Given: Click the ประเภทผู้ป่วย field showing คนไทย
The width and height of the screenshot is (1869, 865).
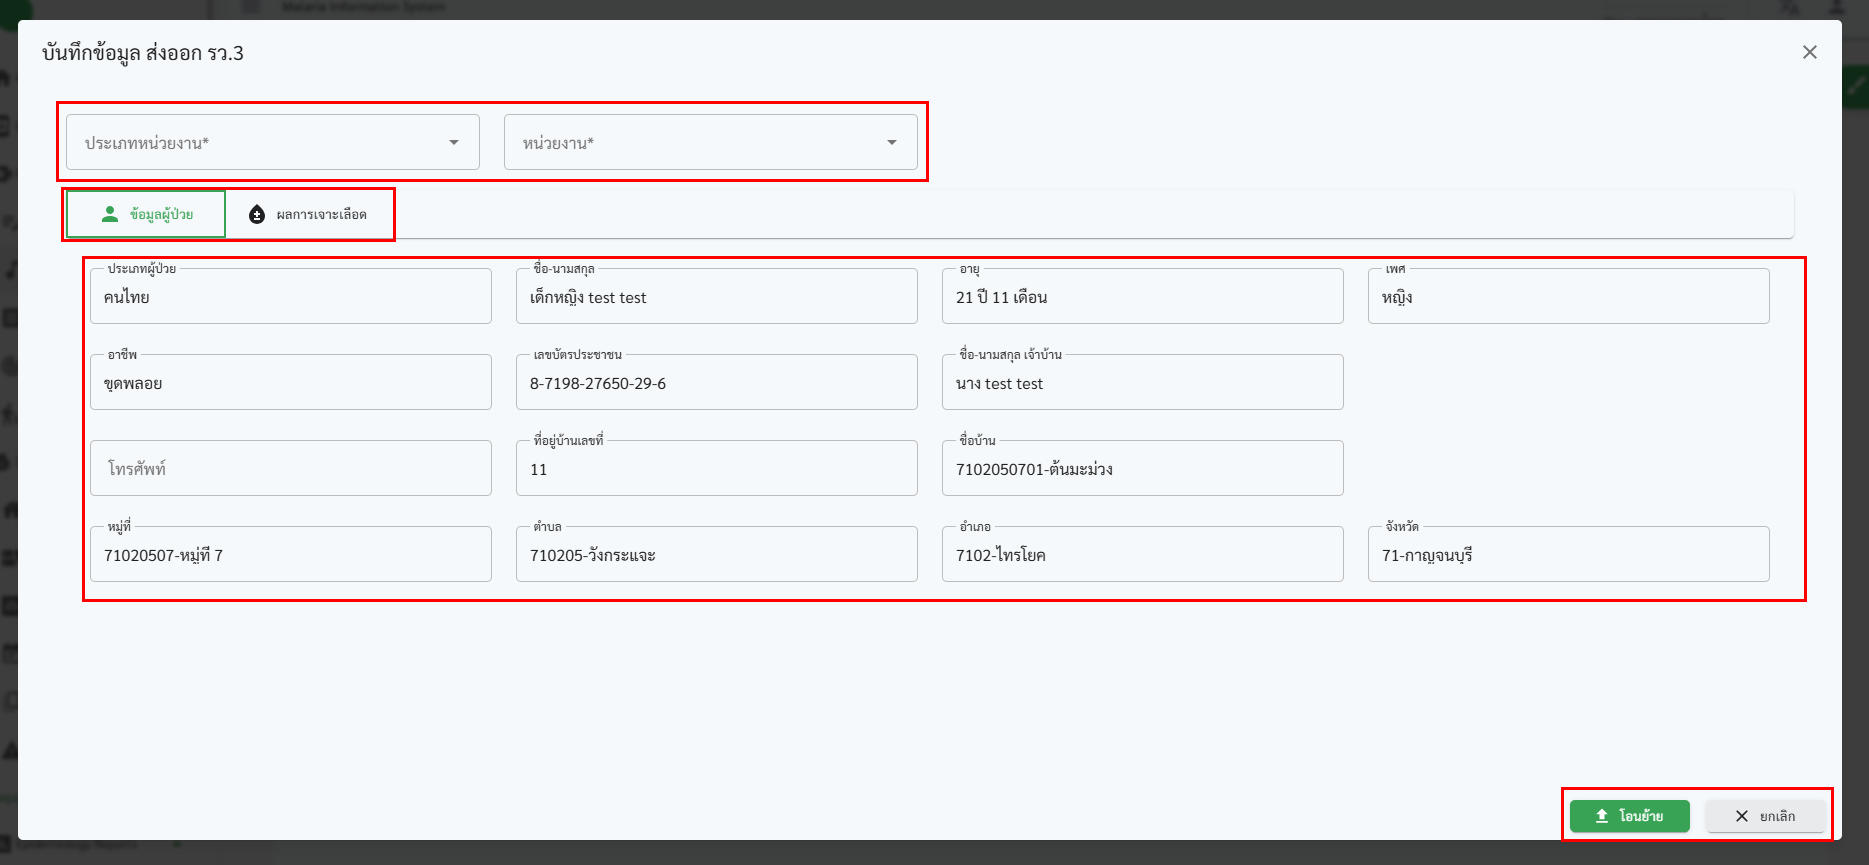Looking at the screenshot, I should click(x=290, y=297).
